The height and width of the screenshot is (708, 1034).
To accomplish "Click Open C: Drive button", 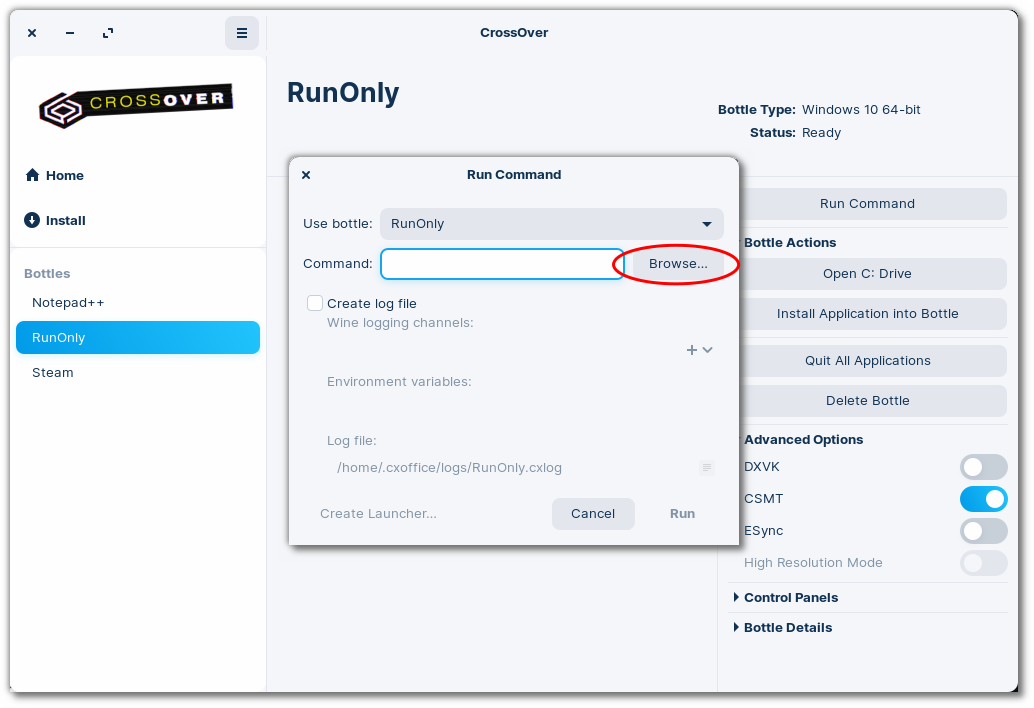I will (867, 274).
